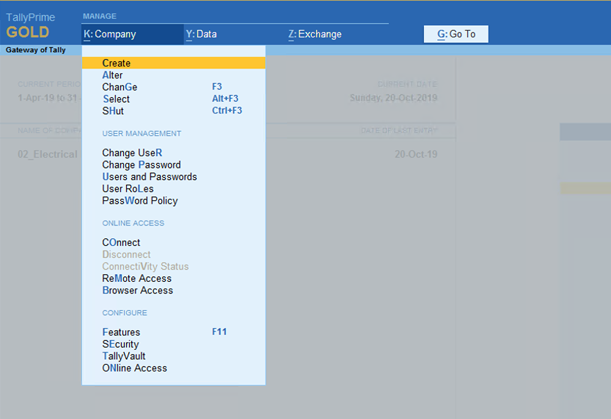Select TallyVault option
Screen dimensions: 611x419
click(x=125, y=356)
